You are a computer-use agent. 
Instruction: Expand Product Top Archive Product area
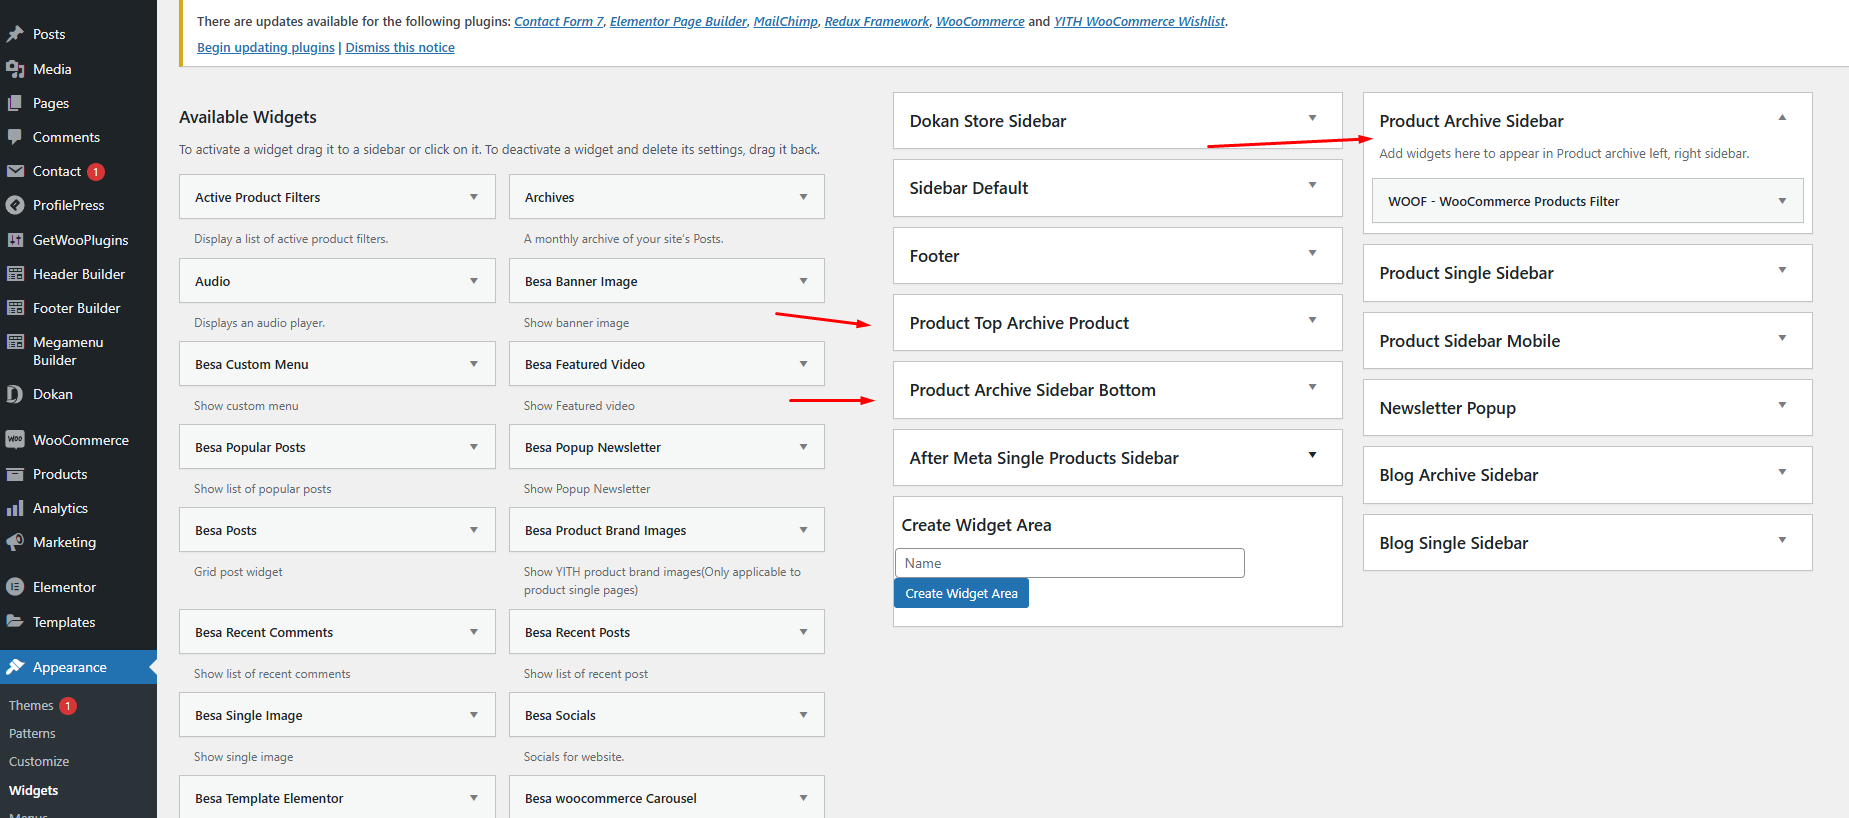(x=1312, y=320)
